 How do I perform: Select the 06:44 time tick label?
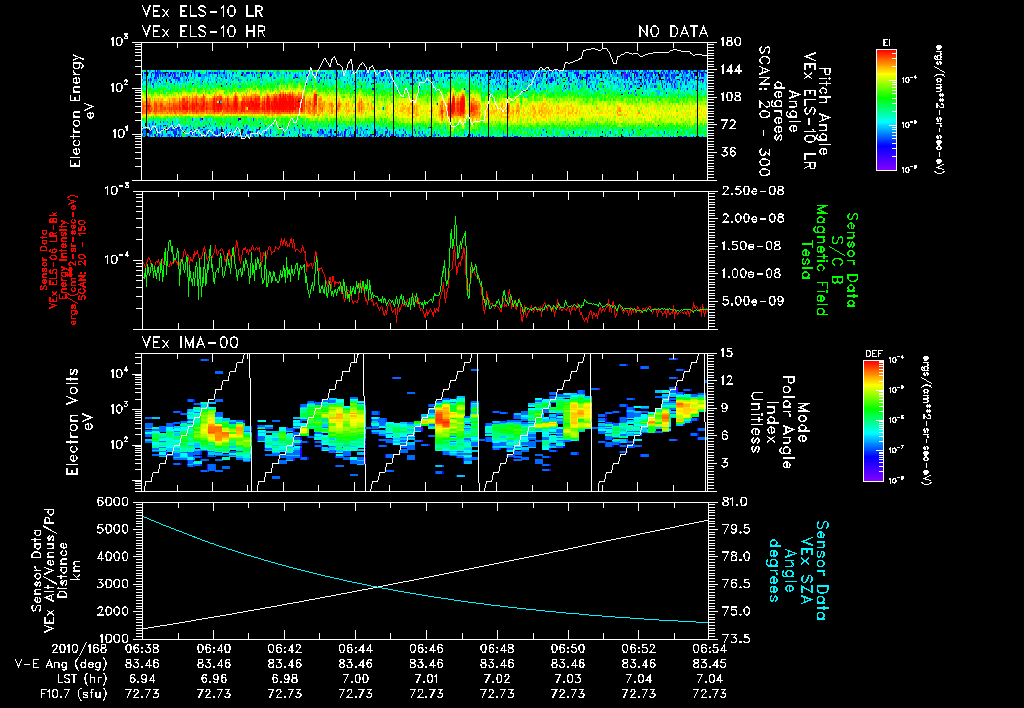tap(355, 651)
